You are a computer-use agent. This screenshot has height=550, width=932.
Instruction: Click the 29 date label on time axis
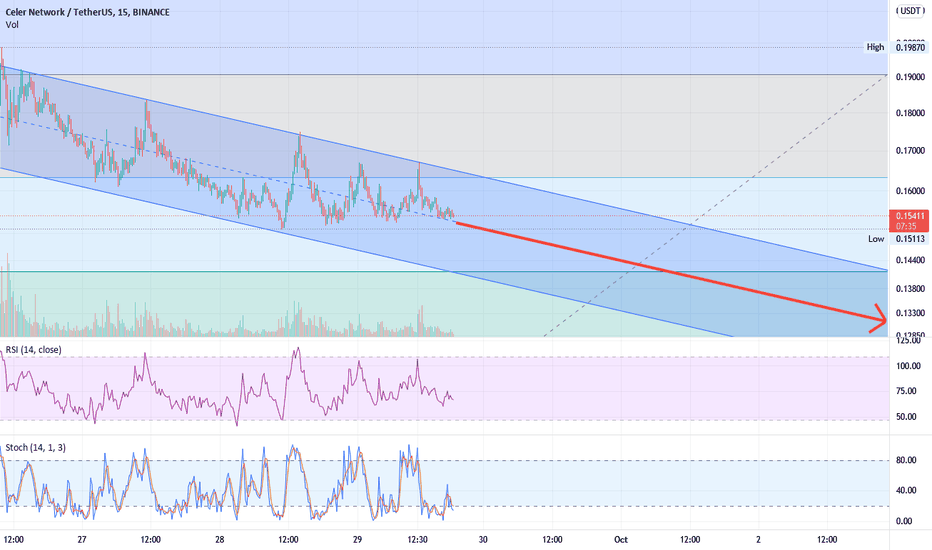(357, 540)
